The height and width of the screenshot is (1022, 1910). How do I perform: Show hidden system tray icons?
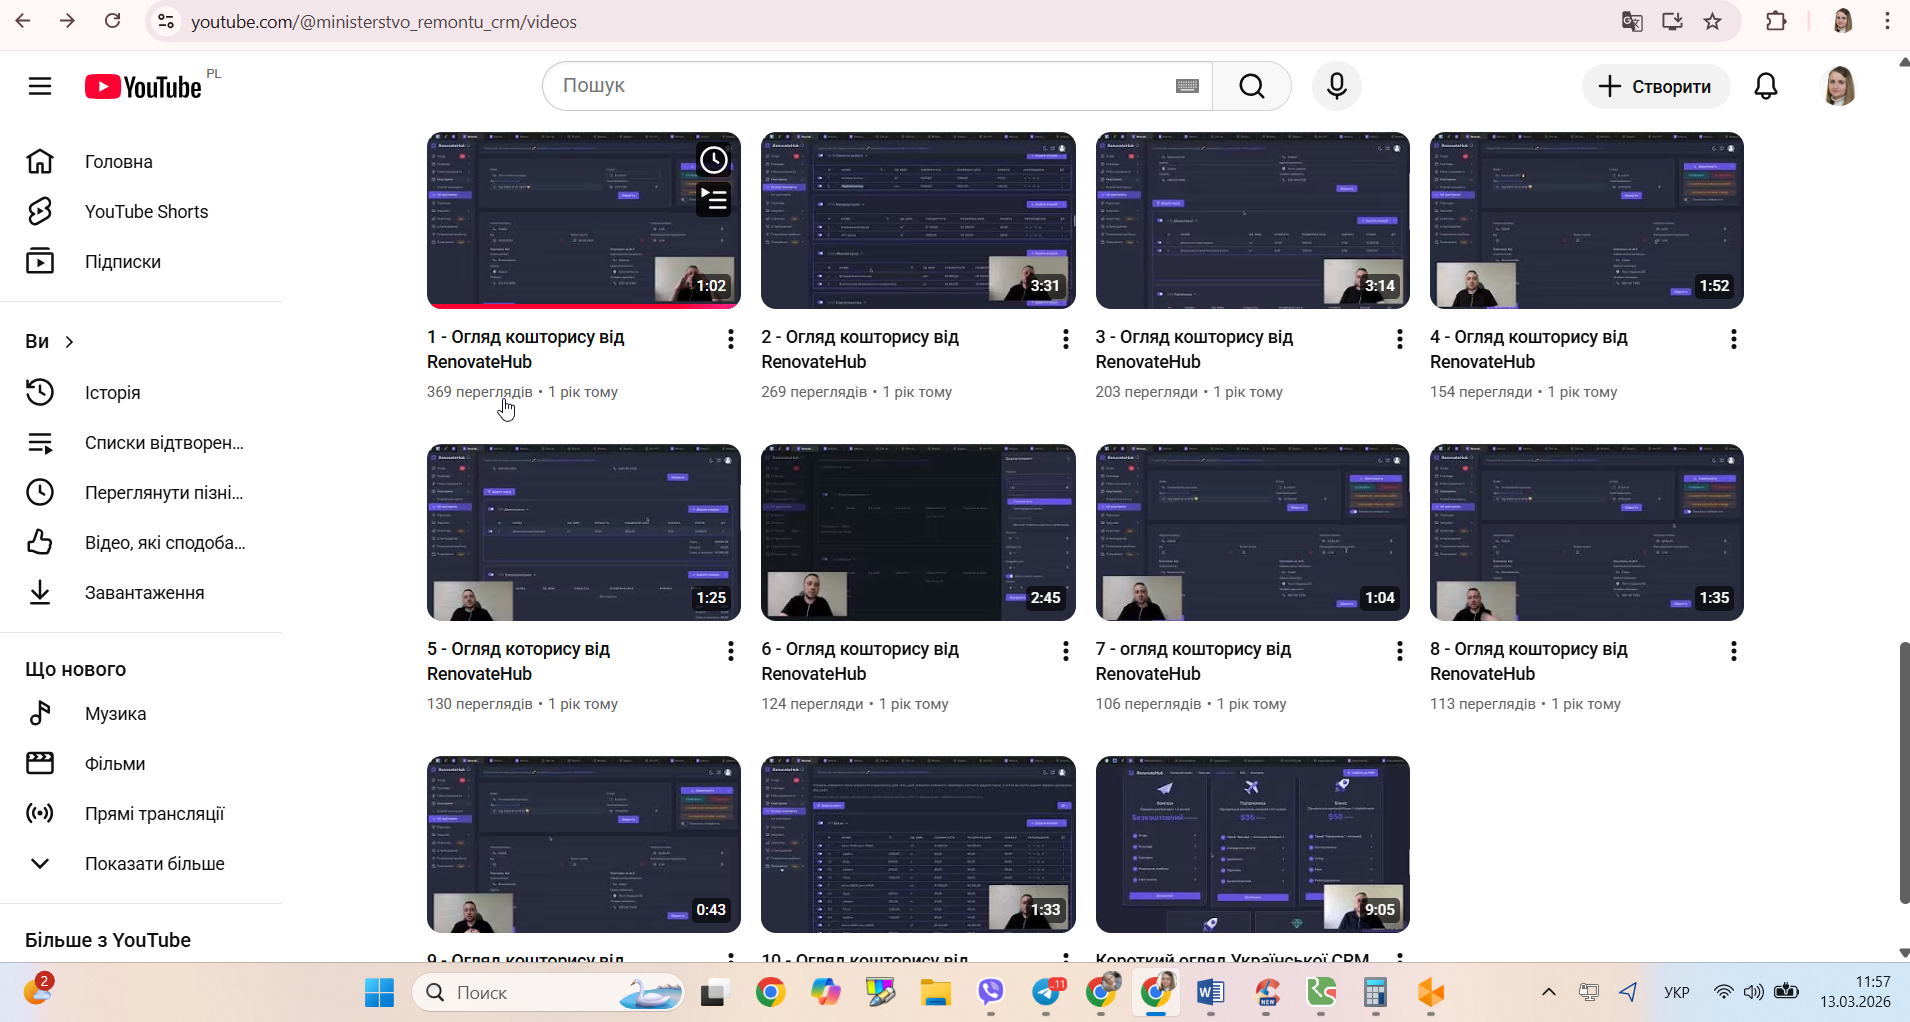(1549, 992)
